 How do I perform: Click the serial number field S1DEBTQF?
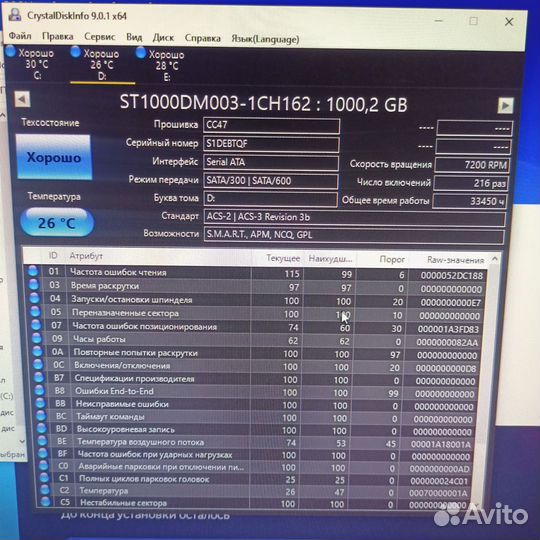coord(271,144)
